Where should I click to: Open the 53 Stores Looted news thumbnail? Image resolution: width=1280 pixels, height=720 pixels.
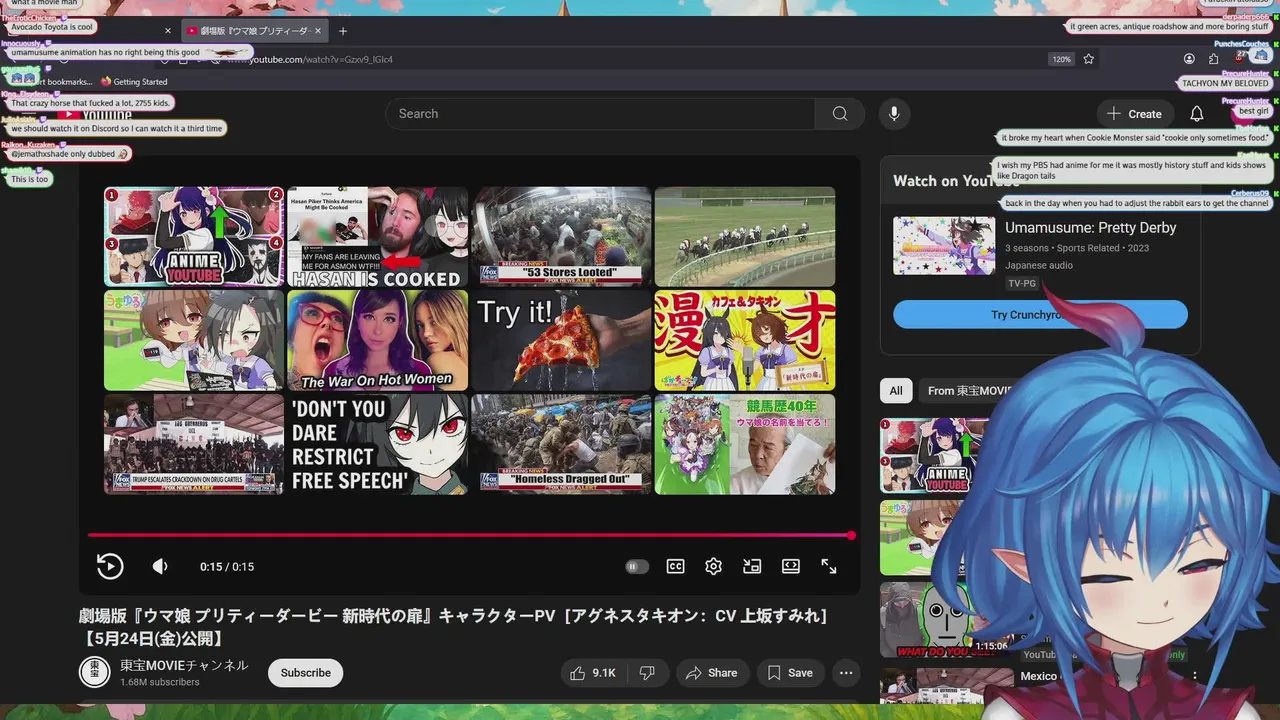tap(561, 237)
